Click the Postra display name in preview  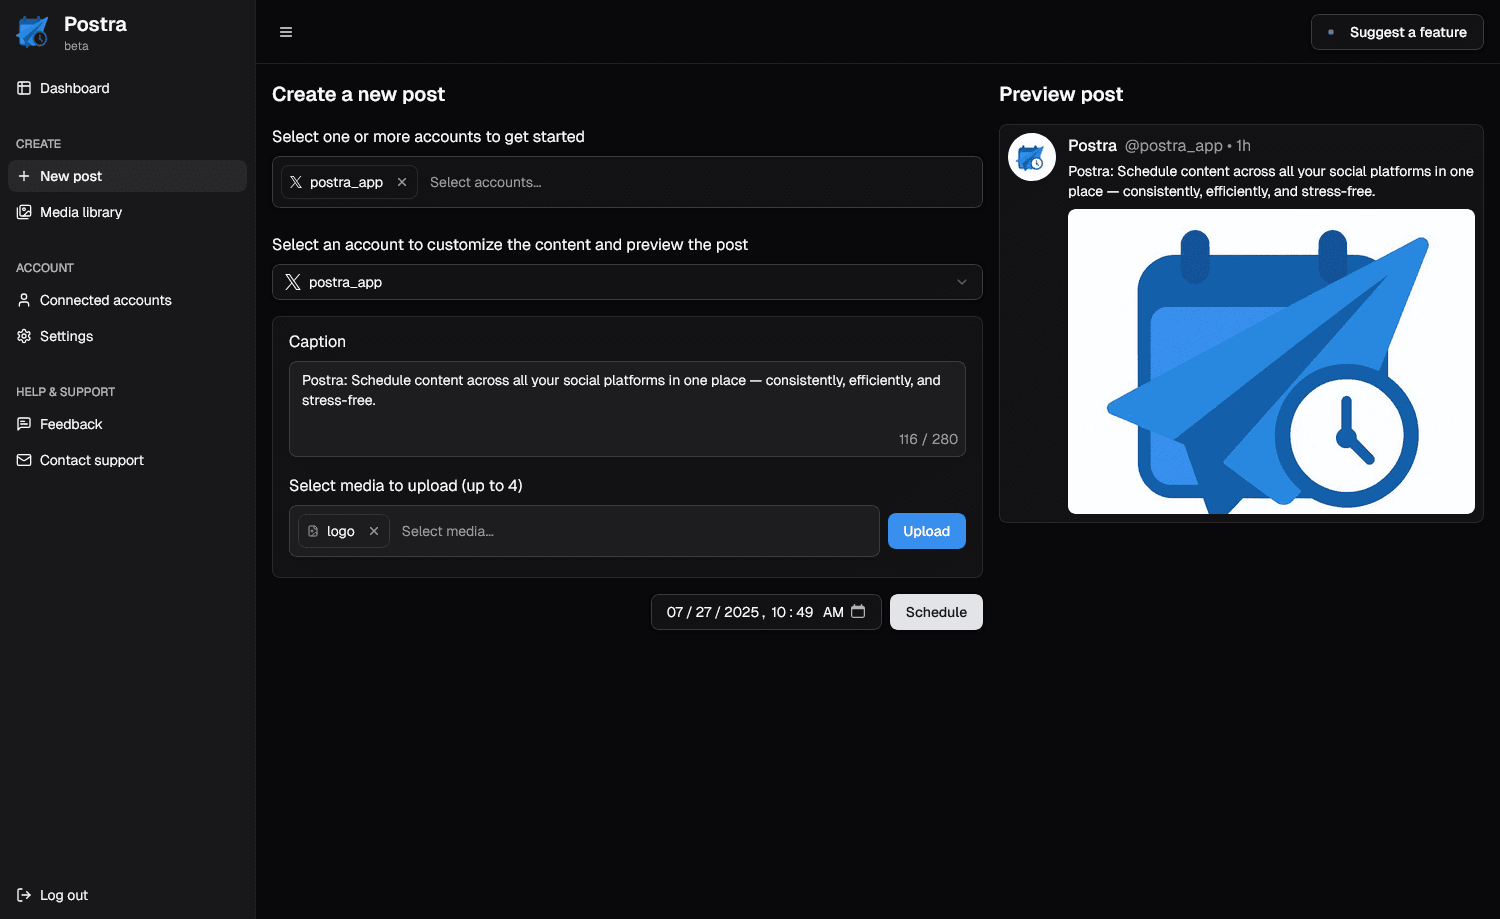pyautogui.click(x=1092, y=145)
